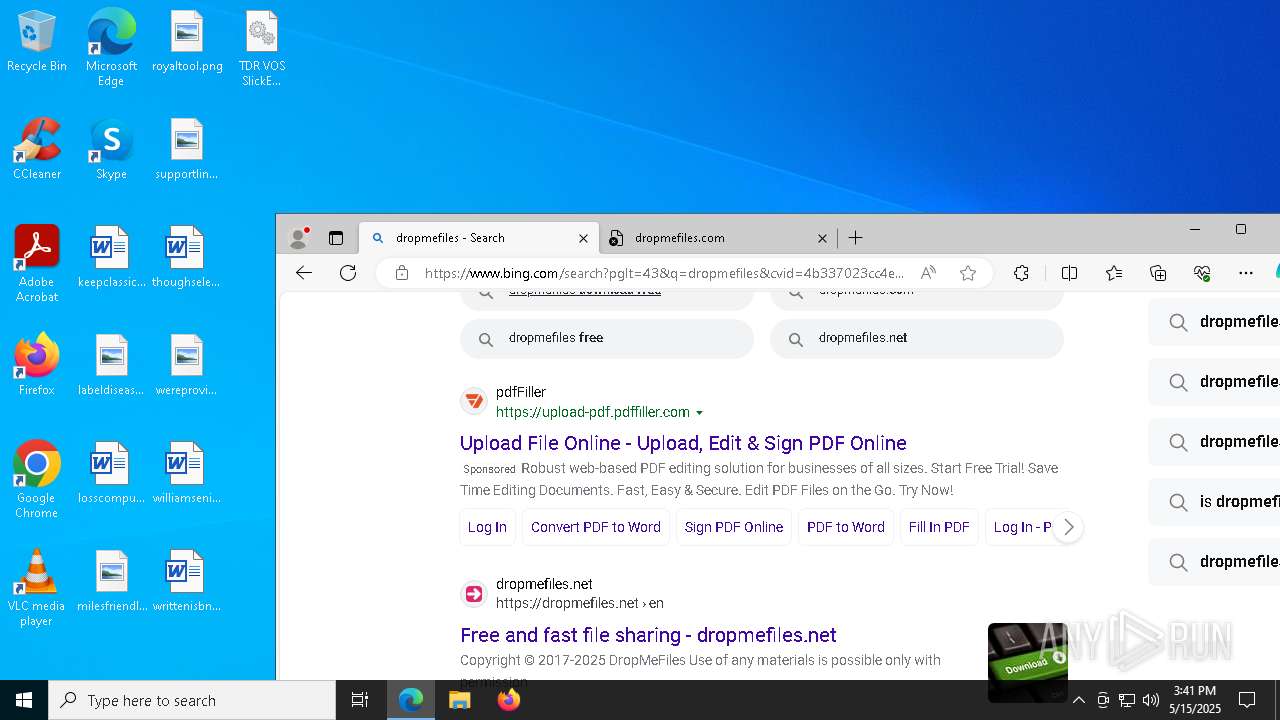Switch to dropmefiles - Search tab
Viewport: 1280px width, 720px height.
point(480,238)
